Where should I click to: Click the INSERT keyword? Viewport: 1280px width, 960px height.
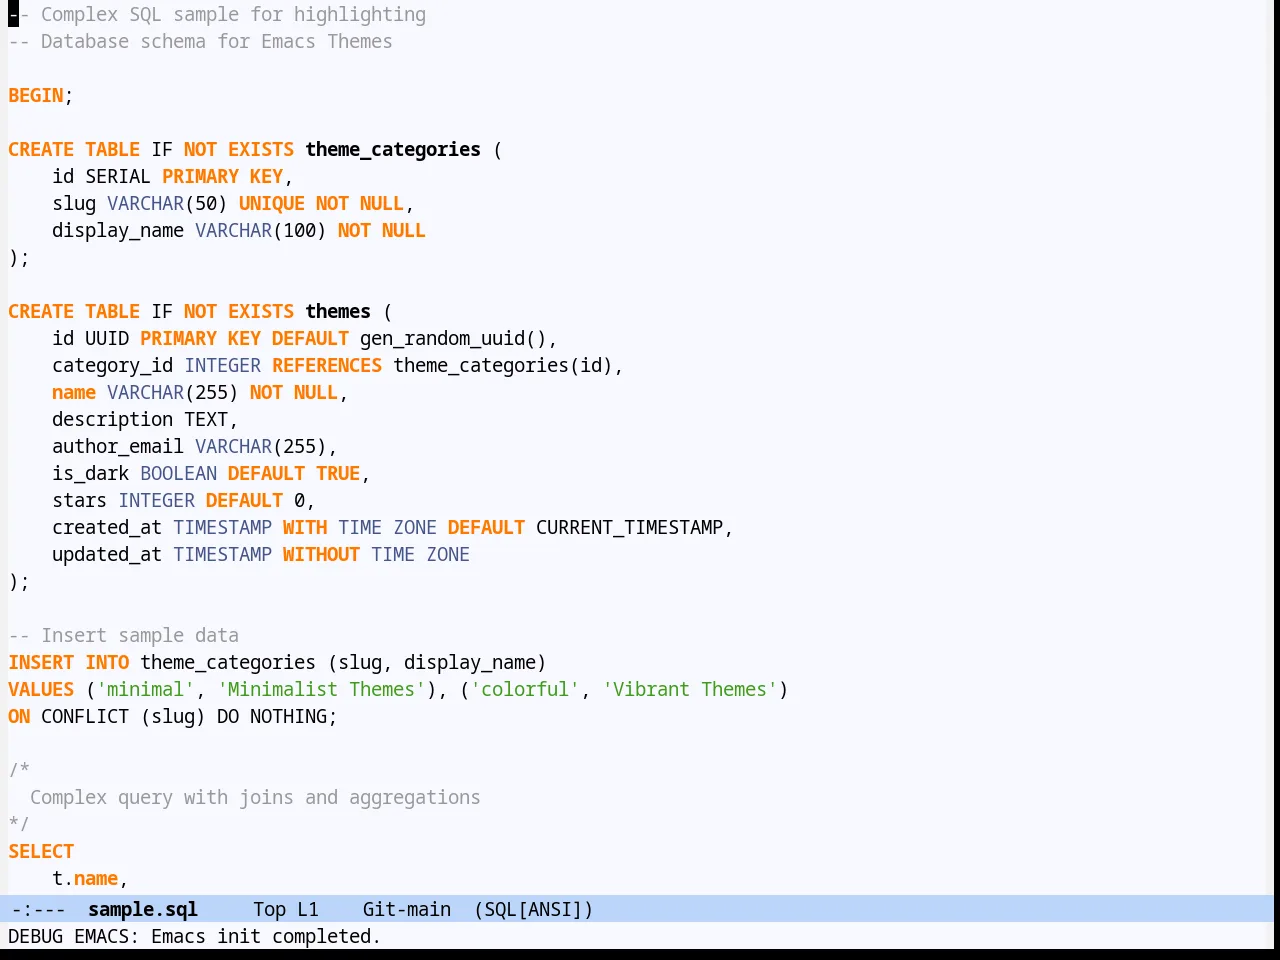(41, 662)
